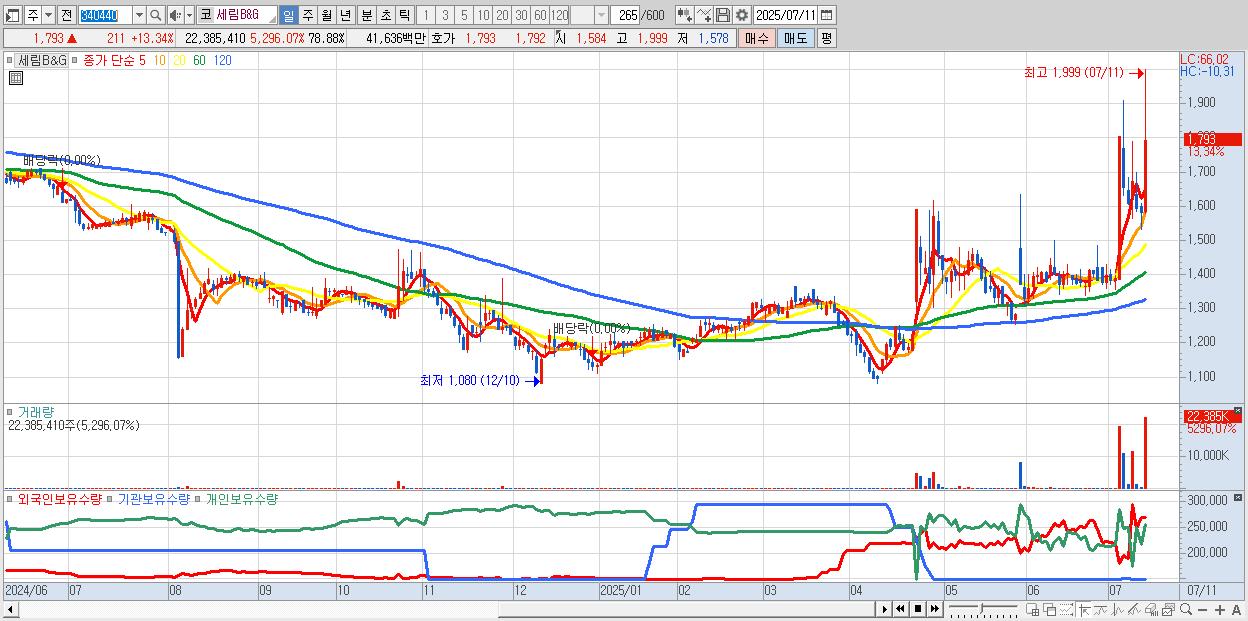Click the zoom magnifier icon in the bottom toolbar

point(1186,609)
